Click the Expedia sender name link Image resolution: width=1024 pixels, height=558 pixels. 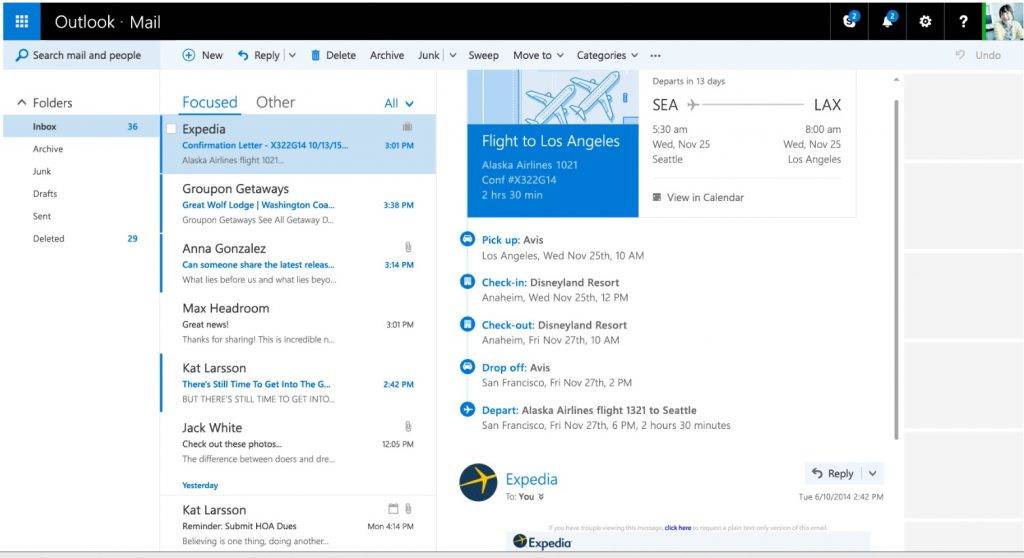[531, 479]
